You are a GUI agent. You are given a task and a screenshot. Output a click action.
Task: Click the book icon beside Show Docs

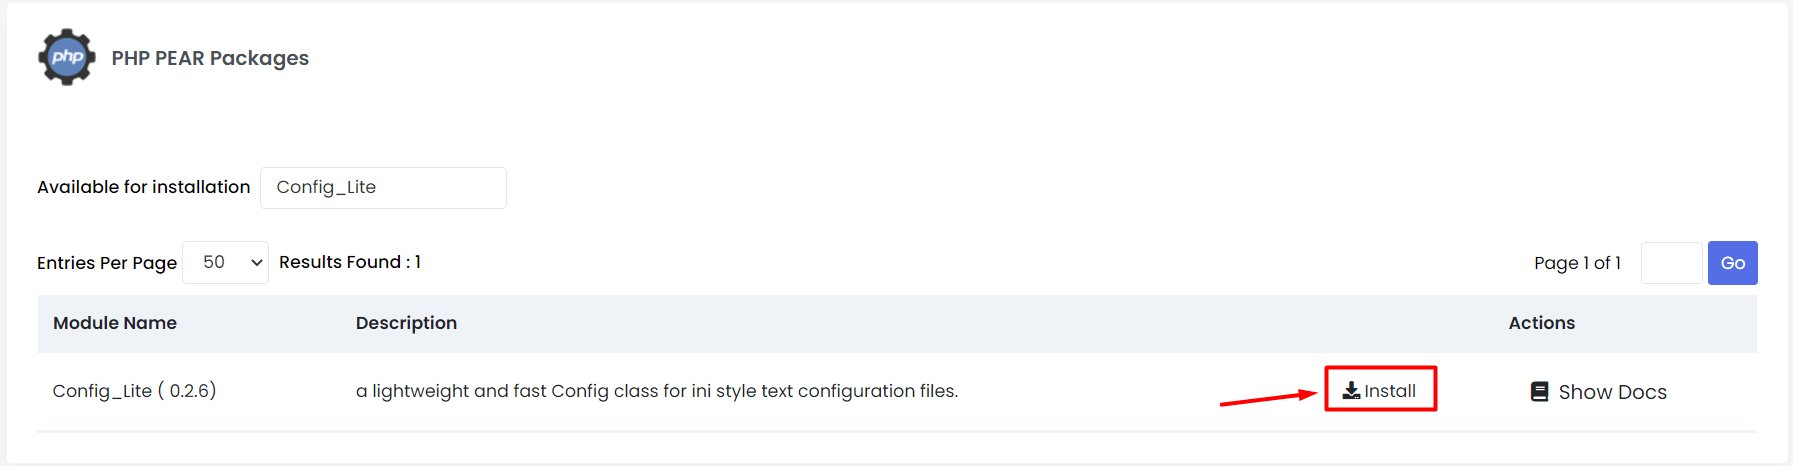coord(1540,392)
